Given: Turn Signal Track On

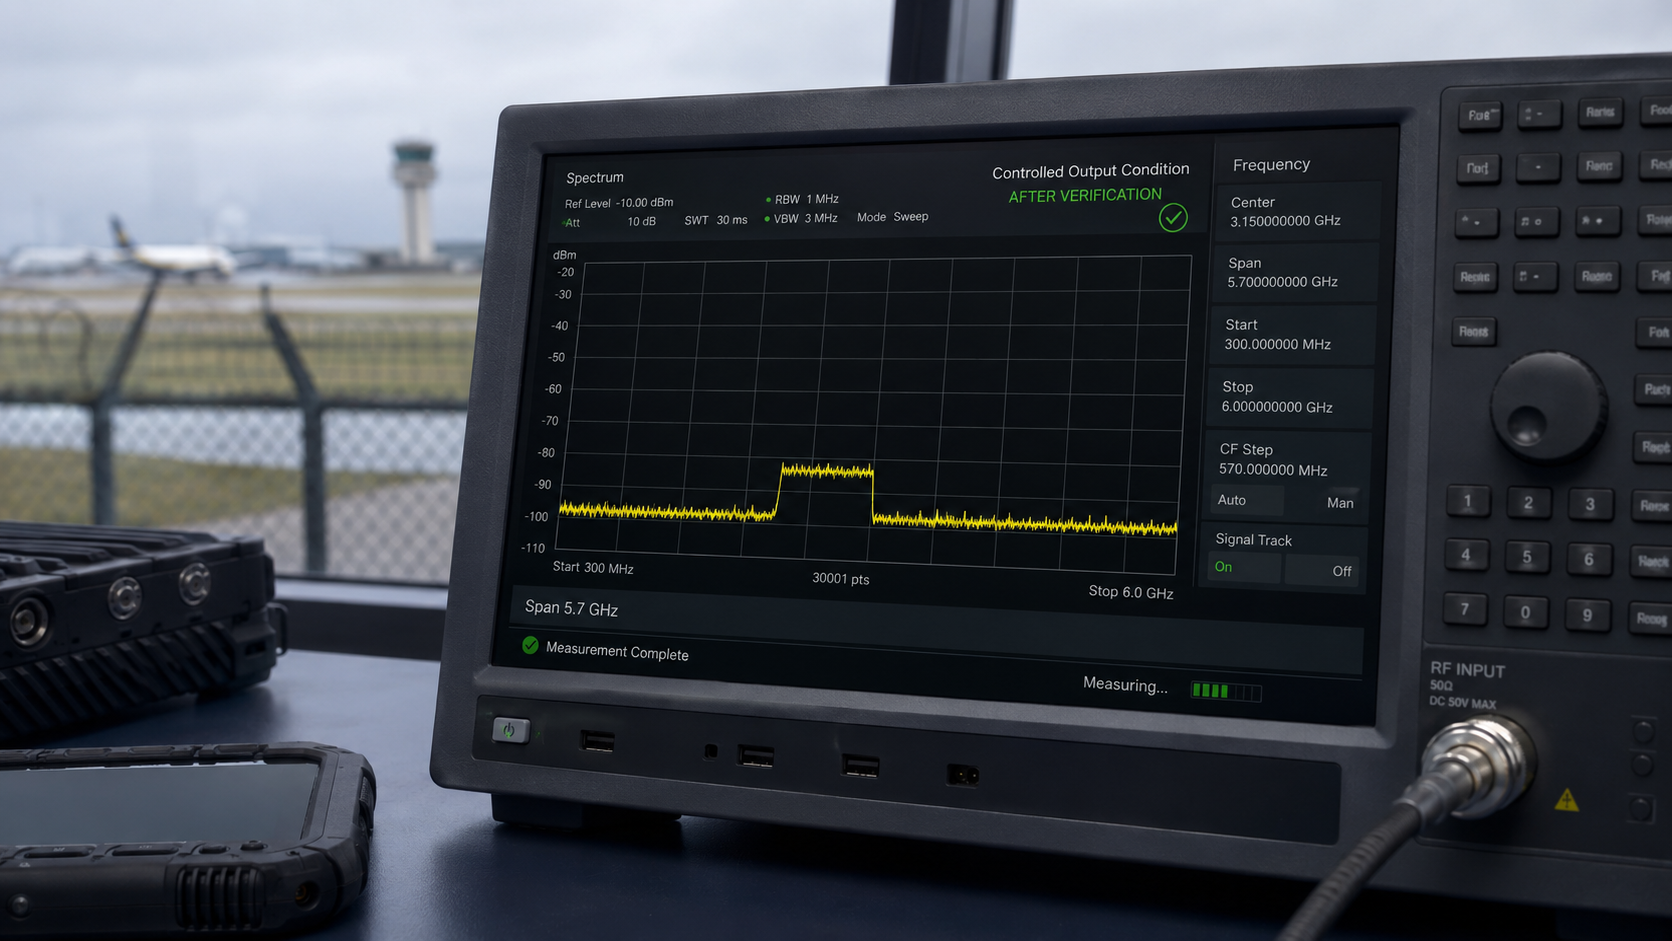Looking at the screenshot, I should 1243,567.
